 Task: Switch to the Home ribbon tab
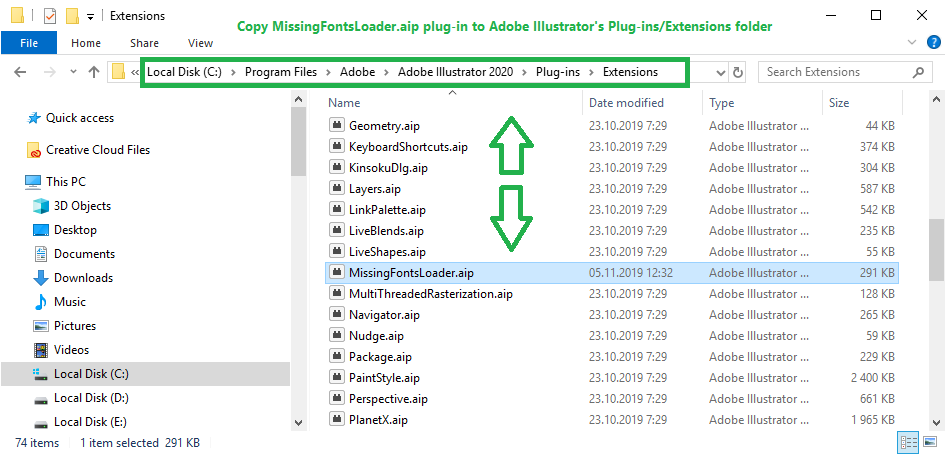click(x=86, y=43)
